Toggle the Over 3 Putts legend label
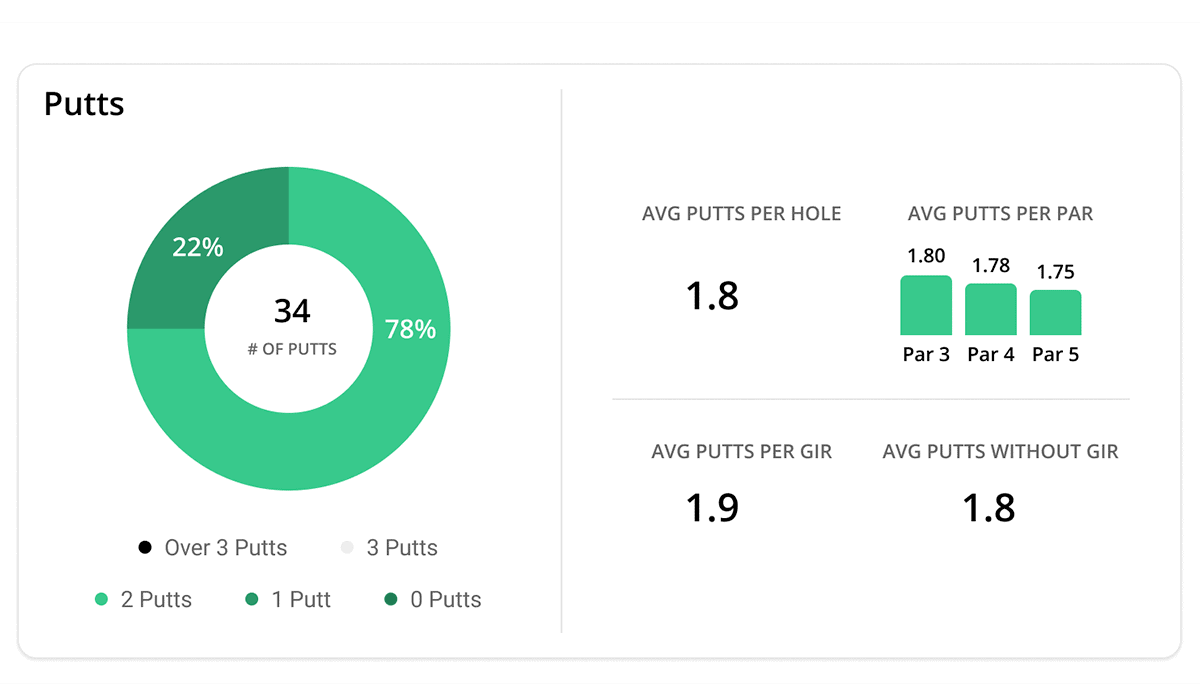The image size is (1200, 700). pyautogui.click(x=226, y=548)
